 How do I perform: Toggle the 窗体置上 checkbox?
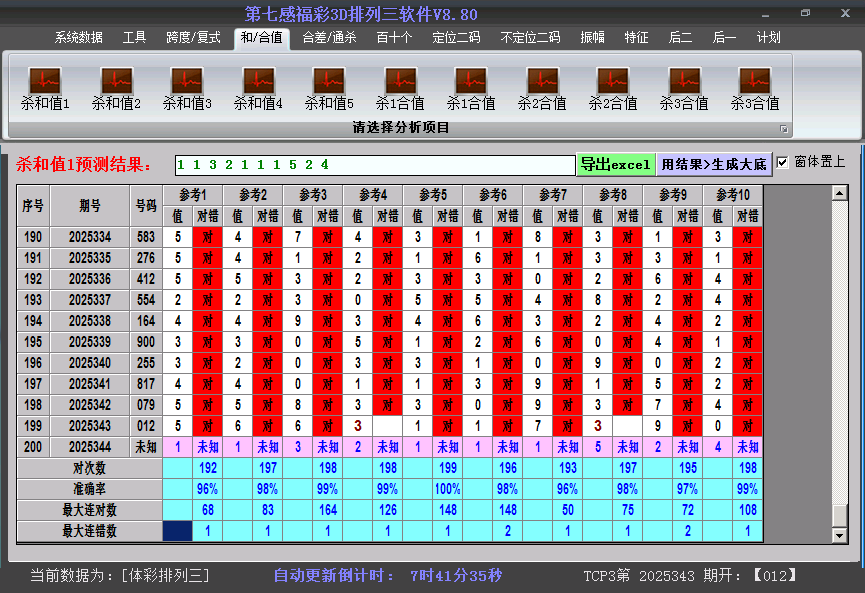click(783, 162)
